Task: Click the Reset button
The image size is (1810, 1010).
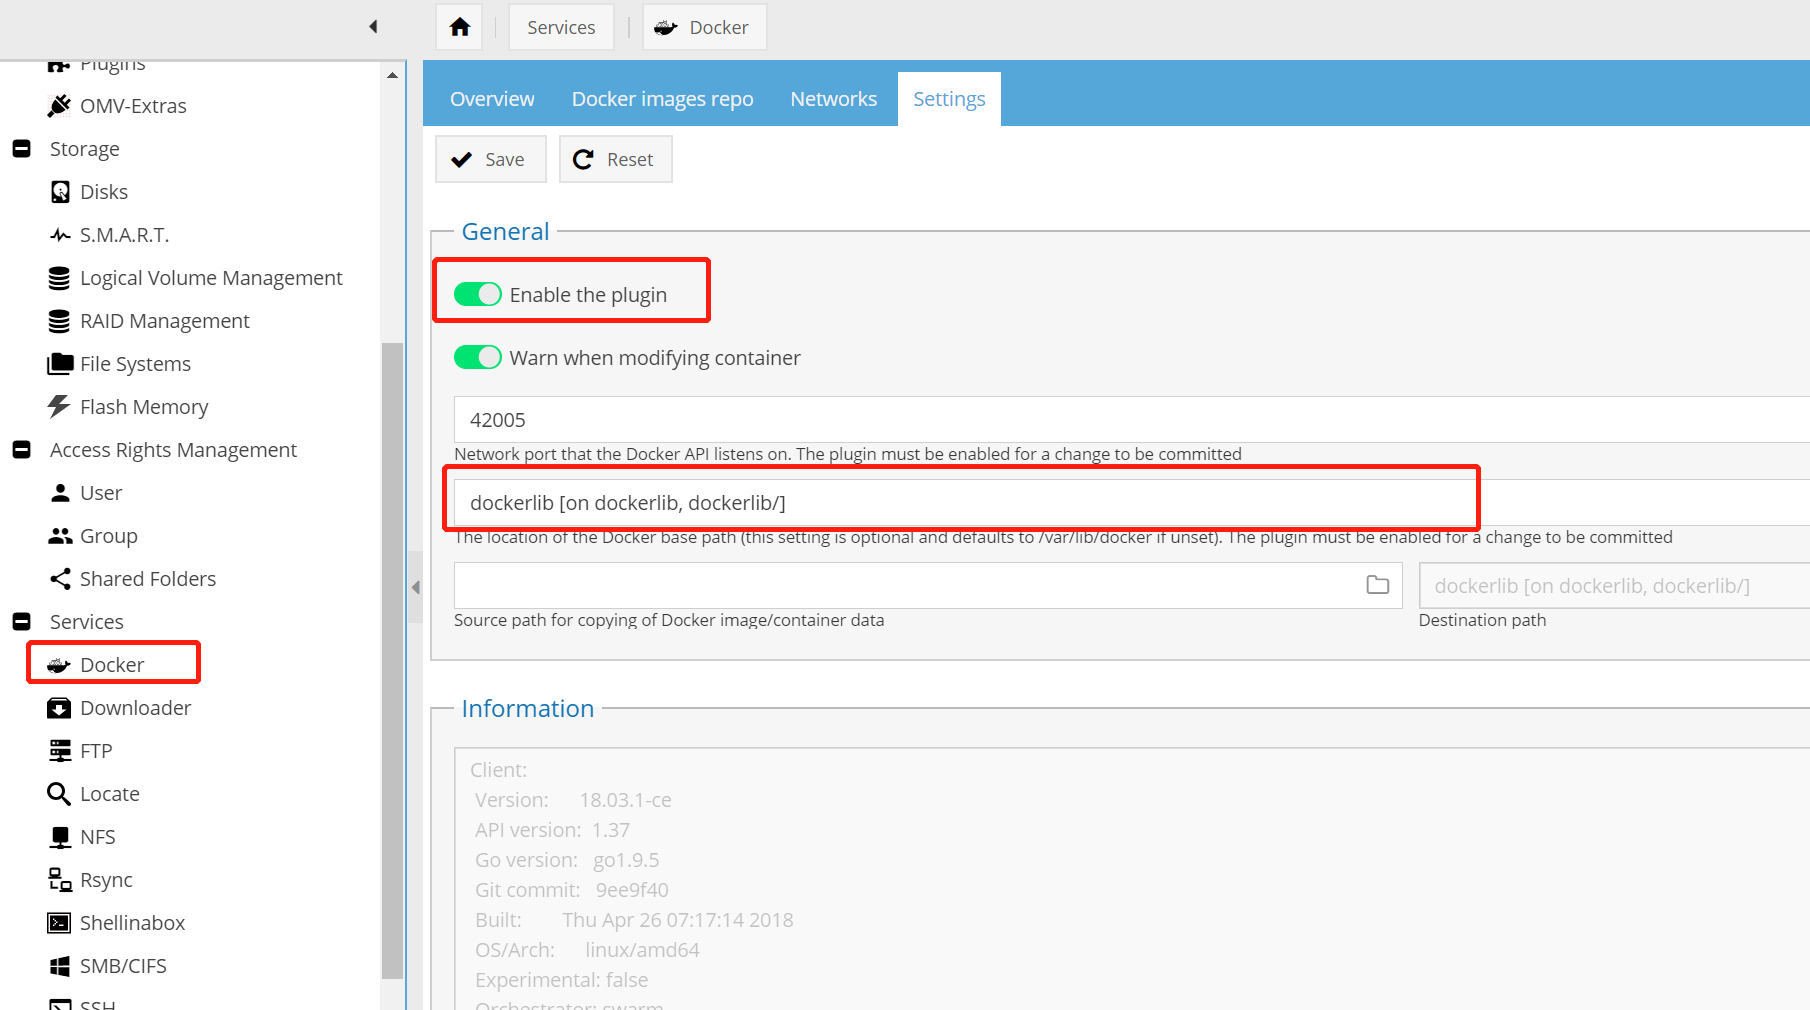Action: pos(615,159)
